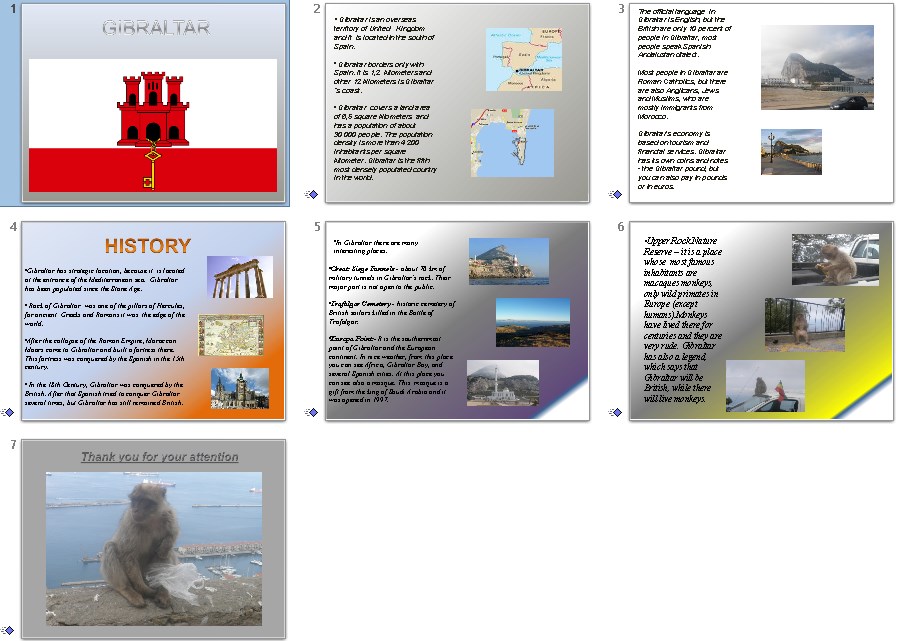Click the slide number 2 label

[317, 9]
